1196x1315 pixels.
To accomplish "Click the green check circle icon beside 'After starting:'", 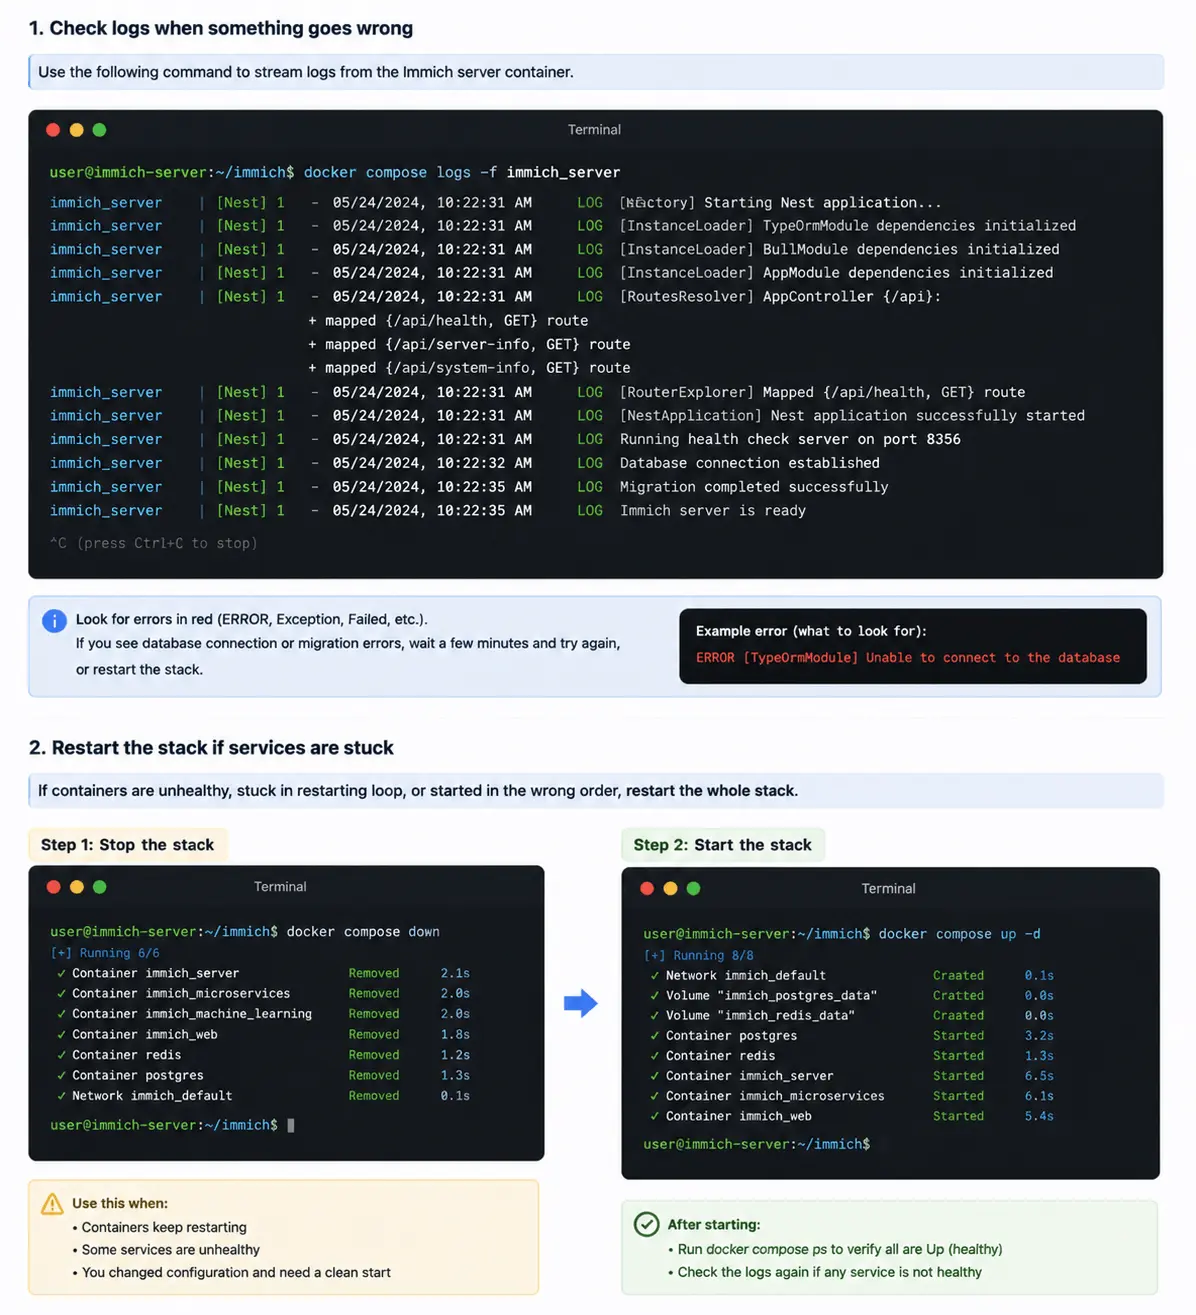I will [647, 1224].
